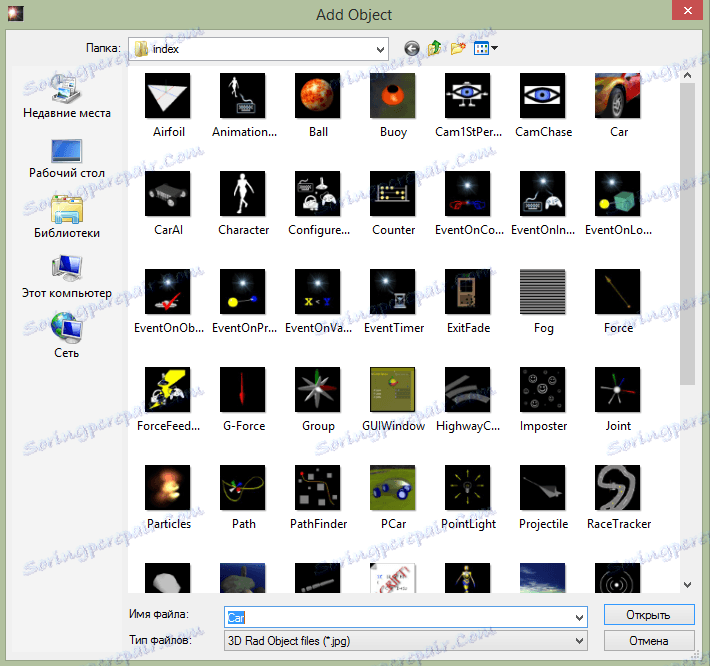Screen dimensions: 710x666
Task: Select the EventOnPr... object icon
Action: [242, 292]
